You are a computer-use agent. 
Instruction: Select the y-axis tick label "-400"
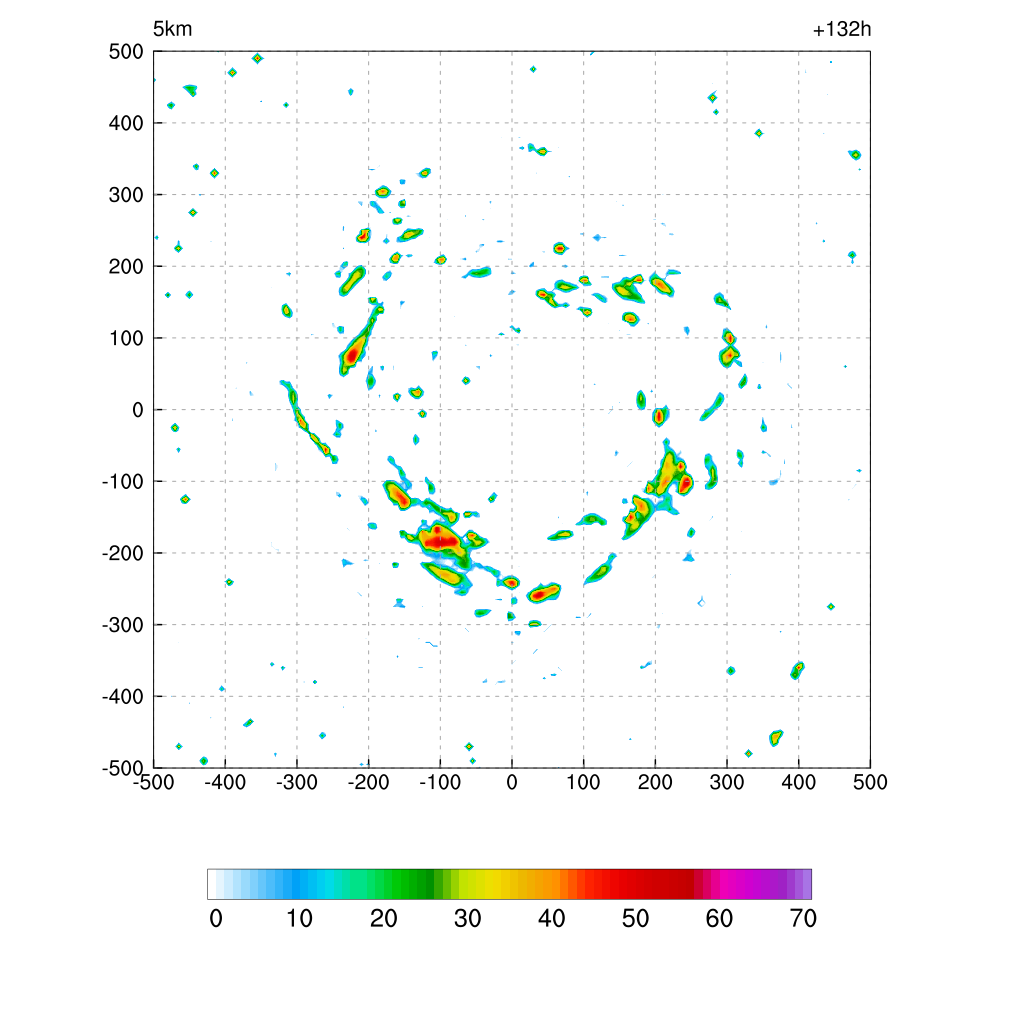(x=123, y=697)
